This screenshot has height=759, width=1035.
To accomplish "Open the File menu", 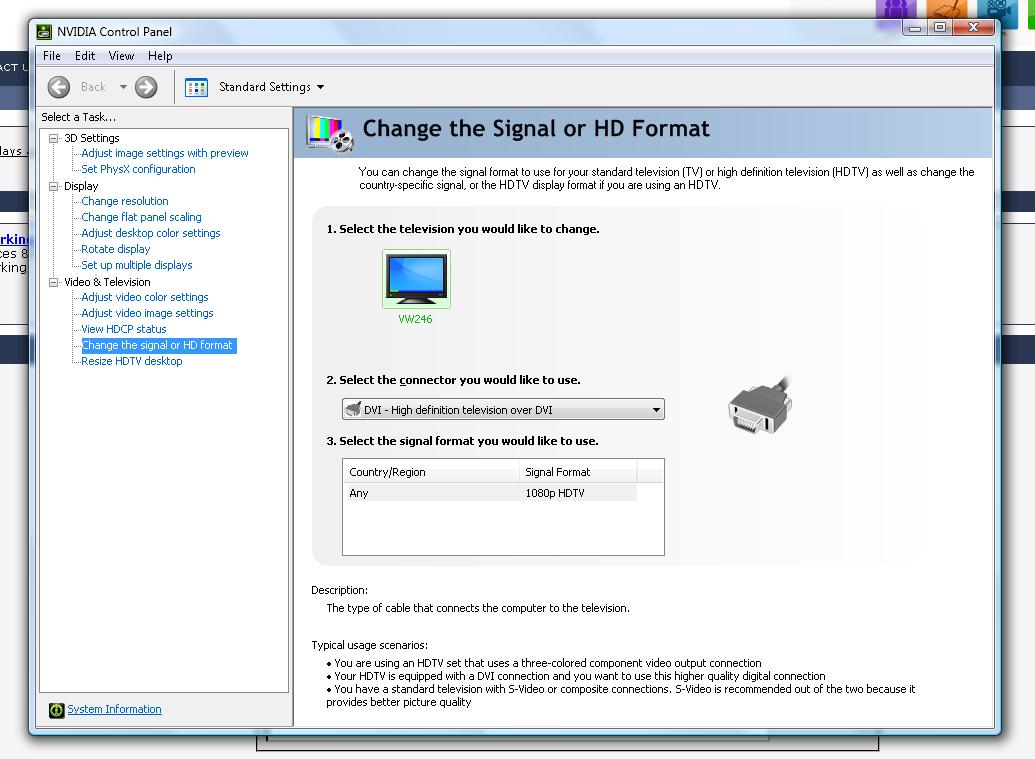I will pyautogui.click(x=52, y=56).
